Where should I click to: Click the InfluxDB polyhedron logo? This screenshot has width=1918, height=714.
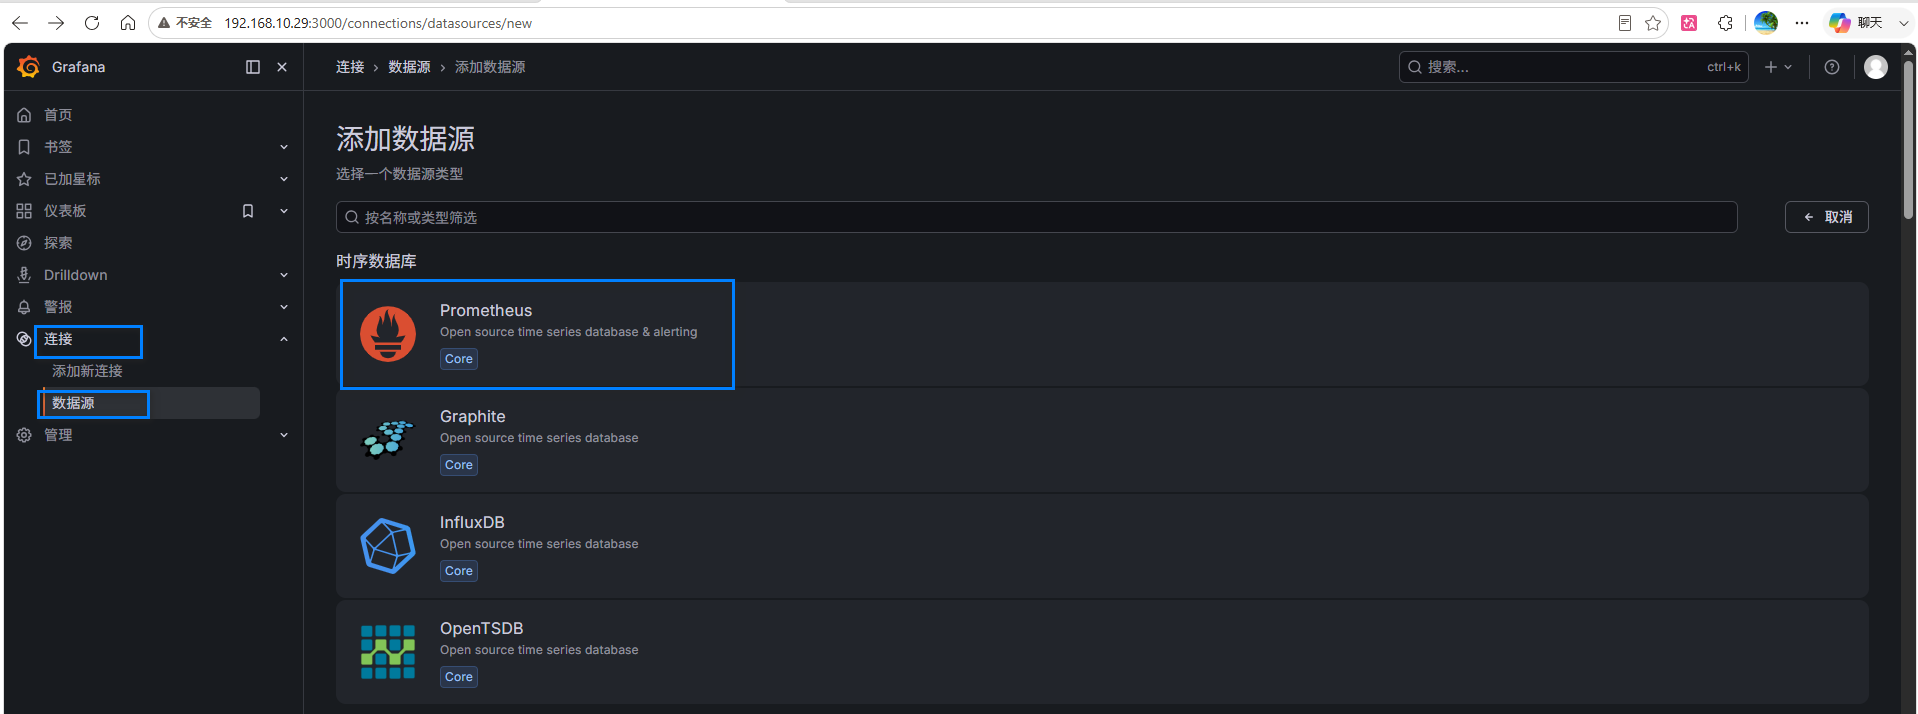[x=388, y=546]
